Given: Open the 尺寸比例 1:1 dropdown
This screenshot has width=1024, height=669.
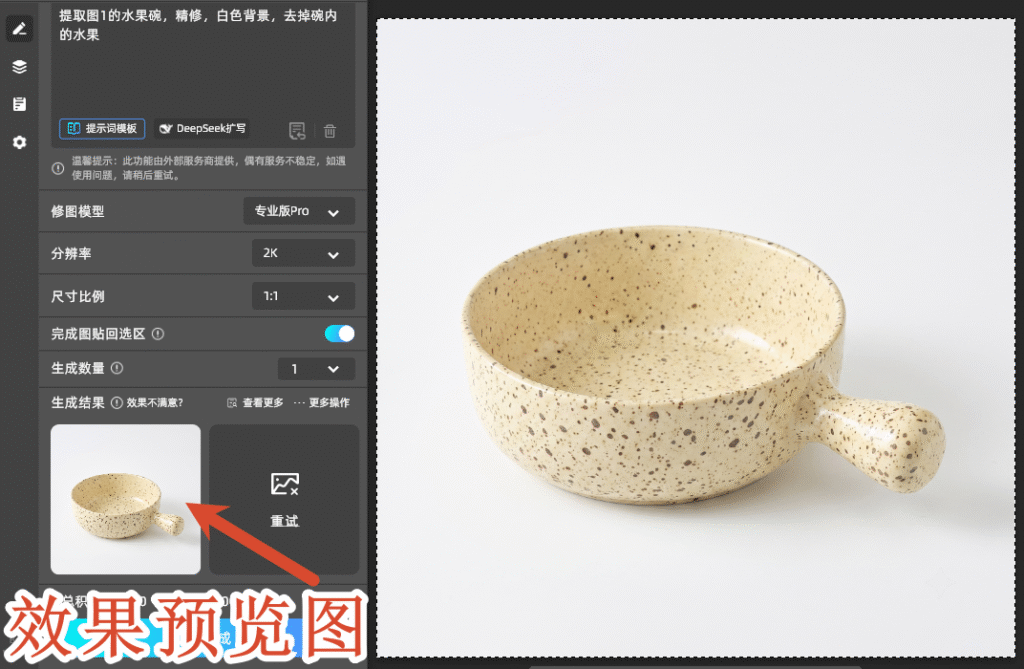Looking at the screenshot, I should tap(303, 296).
